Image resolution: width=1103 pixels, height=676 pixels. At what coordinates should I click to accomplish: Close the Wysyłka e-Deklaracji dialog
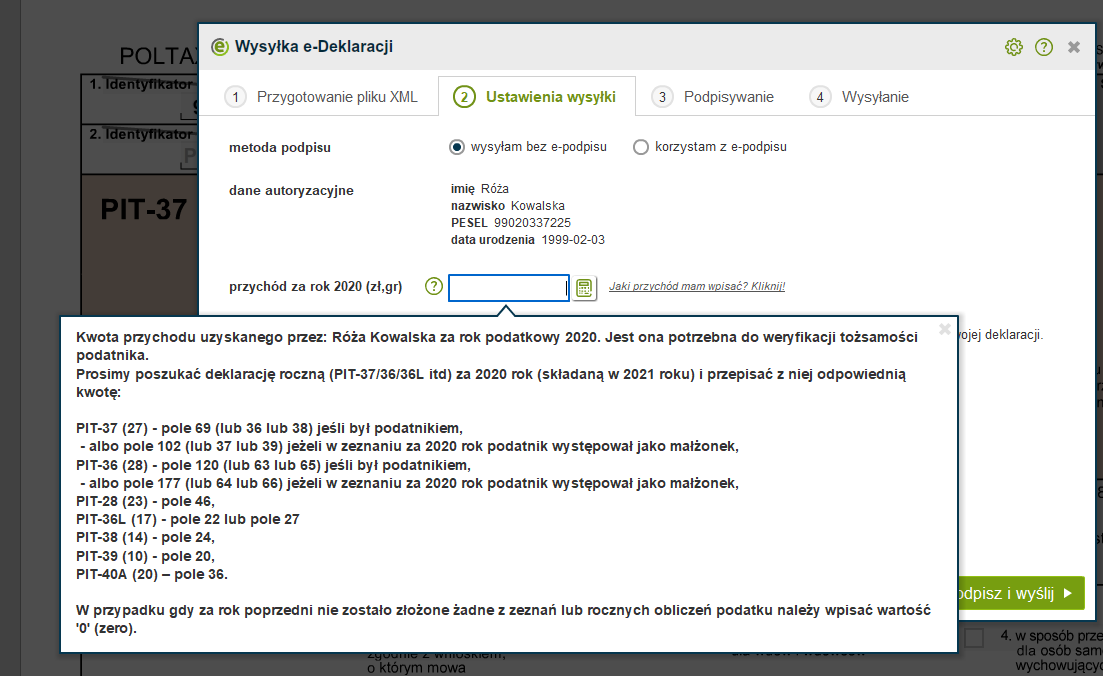click(x=1074, y=47)
